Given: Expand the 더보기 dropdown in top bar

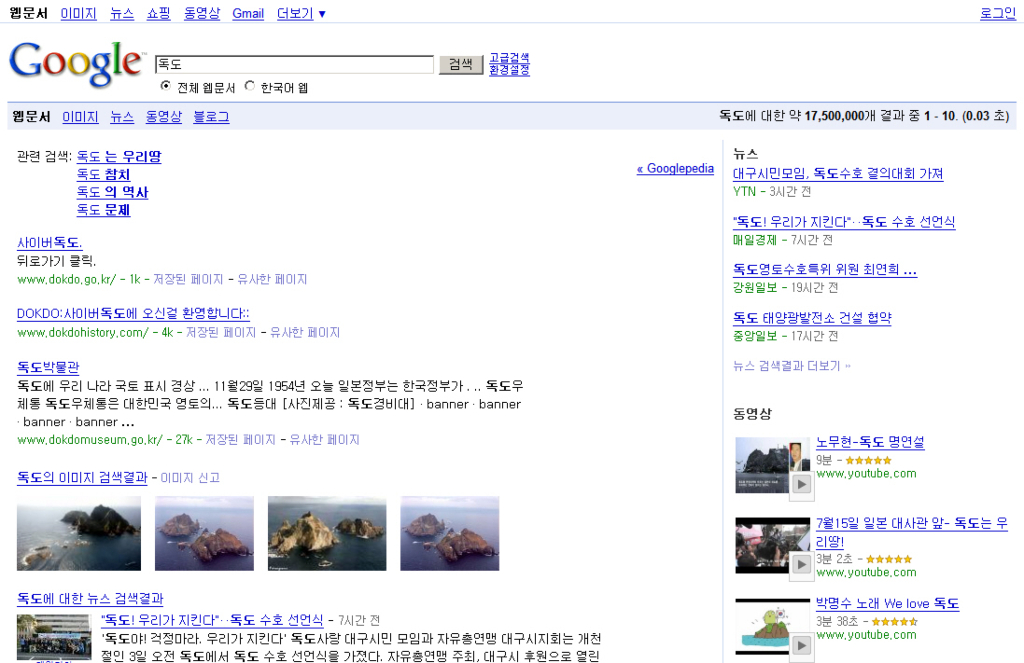Looking at the screenshot, I should click(301, 13).
